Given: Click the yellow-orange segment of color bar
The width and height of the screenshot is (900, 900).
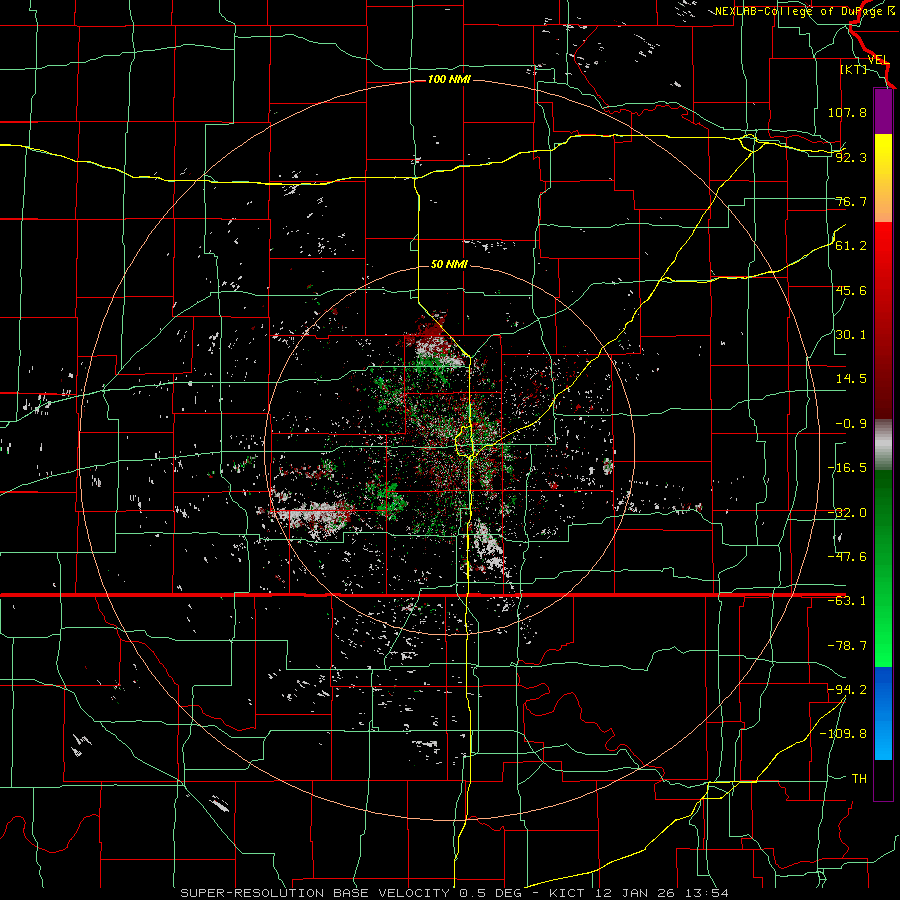Looking at the screenshot, I should click(883, 178).
